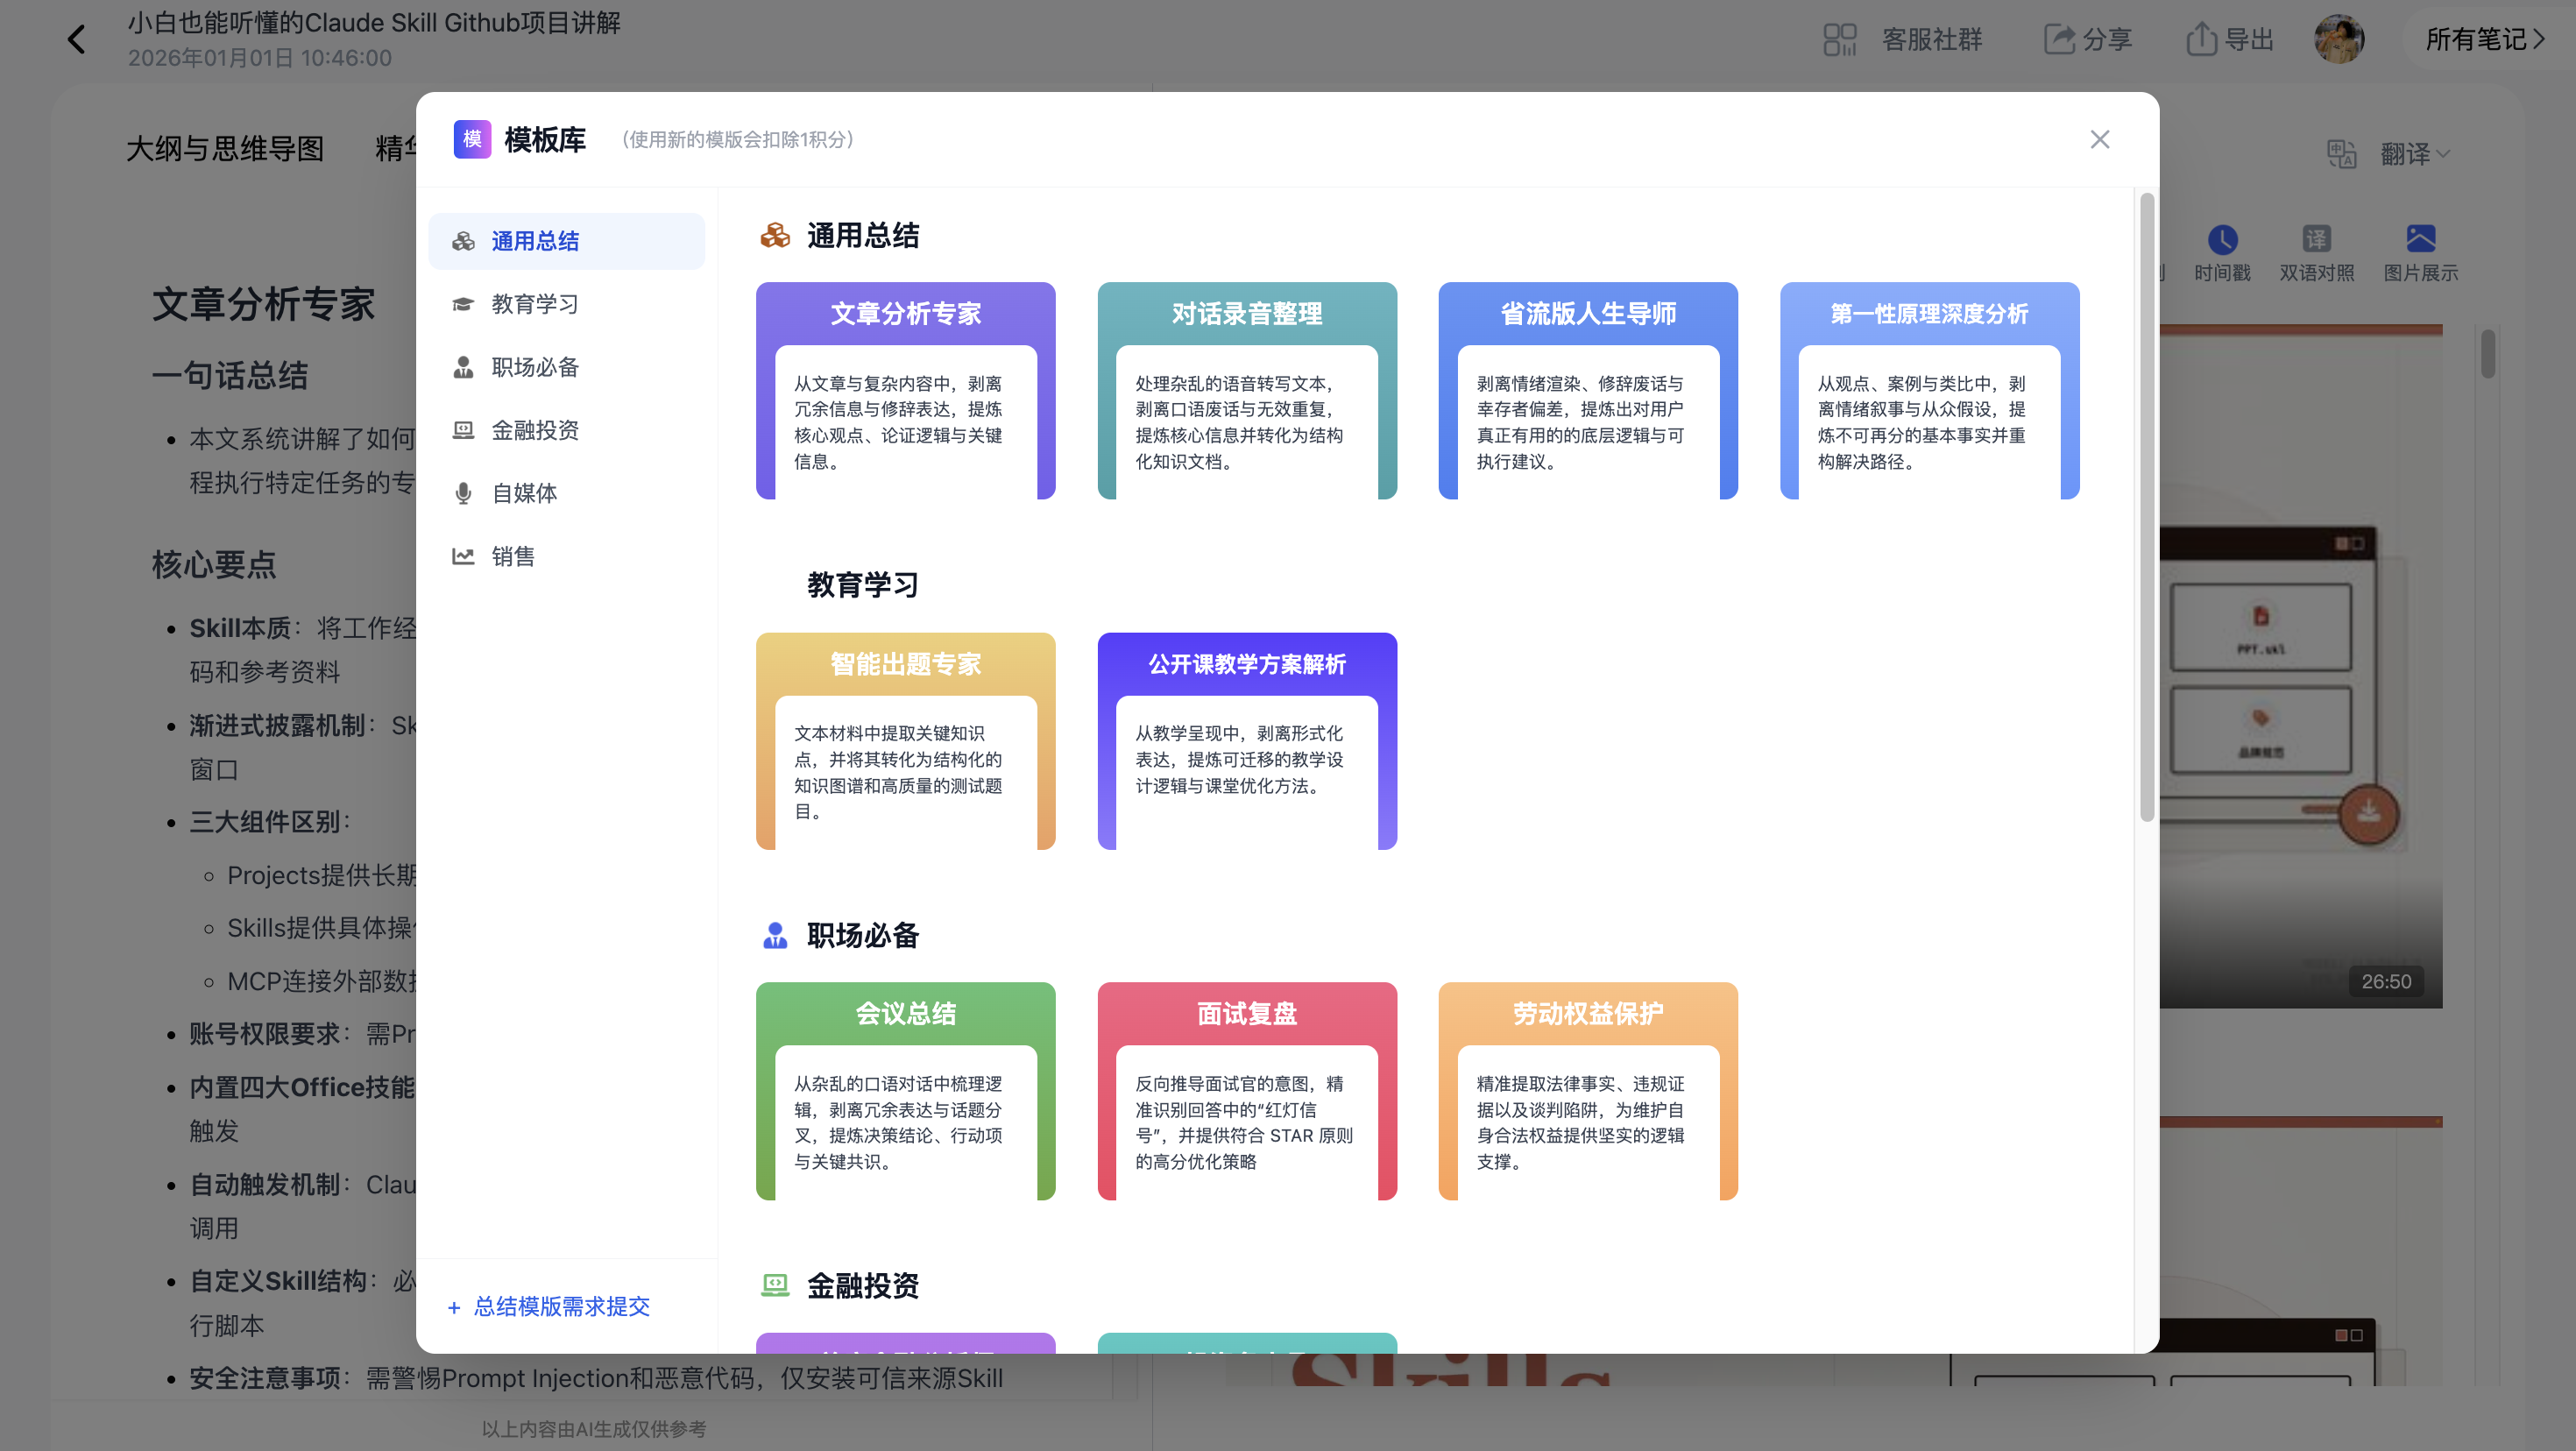2576x1451 pixels.
Task: Select 销售 in sidebar
Action: [566, 556]
